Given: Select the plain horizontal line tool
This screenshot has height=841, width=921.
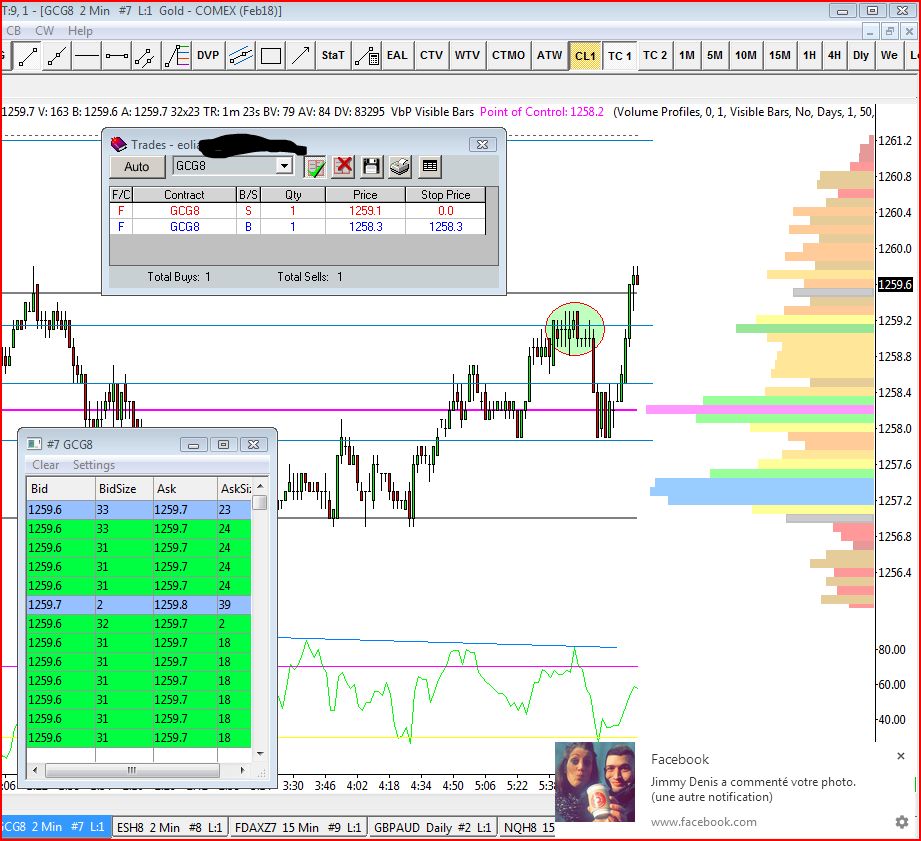Looking at the screenshot, I should coord(87,56).
